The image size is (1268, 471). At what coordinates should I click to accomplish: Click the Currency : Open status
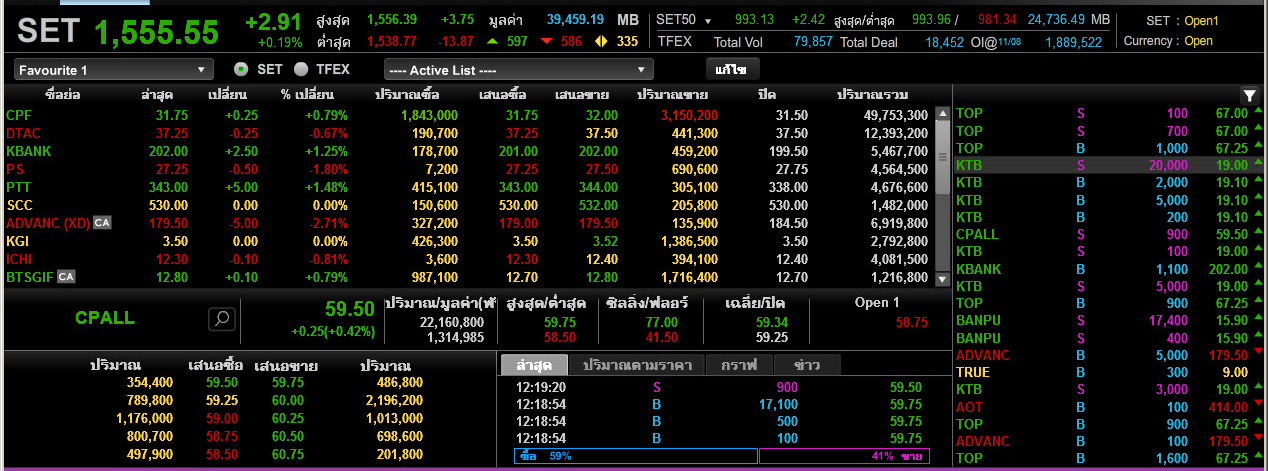[1168, 41]
